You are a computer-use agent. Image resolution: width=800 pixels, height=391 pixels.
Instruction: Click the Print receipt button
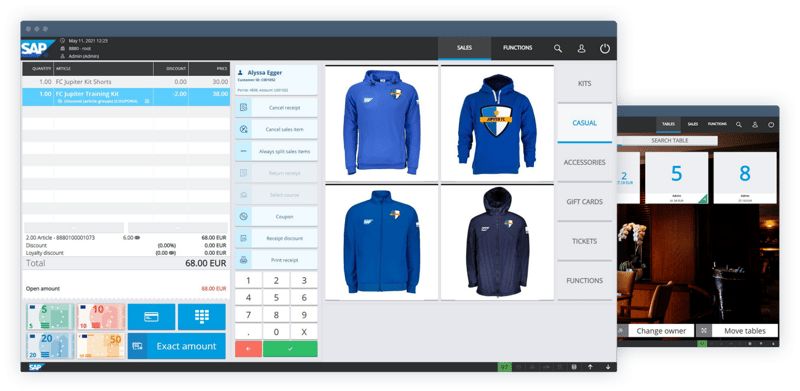[276, 260]
